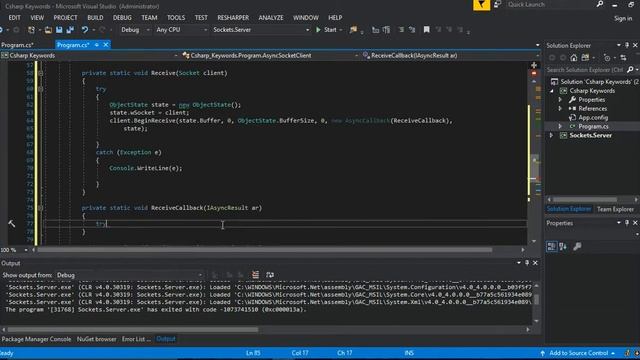
Task: Click the Output panel horizontal scrollbar
Action: coord(133,329)
